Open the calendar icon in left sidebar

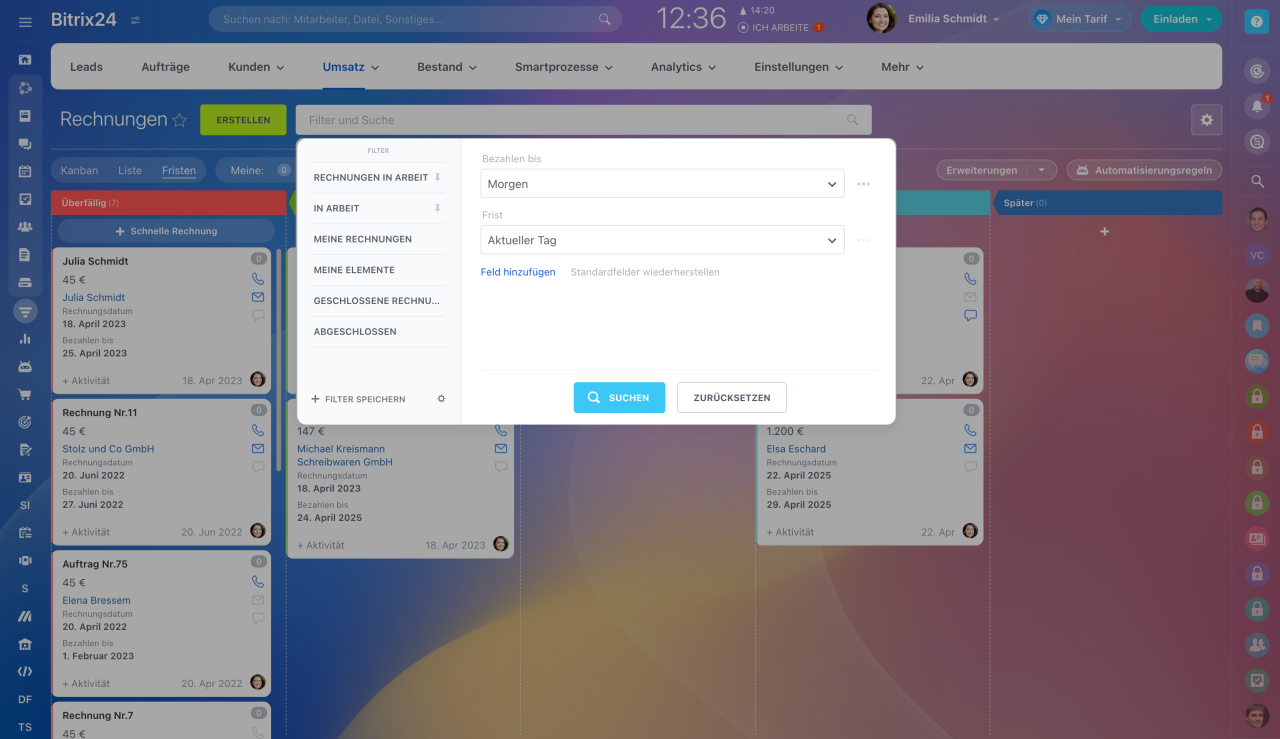(x=25, y=171)
